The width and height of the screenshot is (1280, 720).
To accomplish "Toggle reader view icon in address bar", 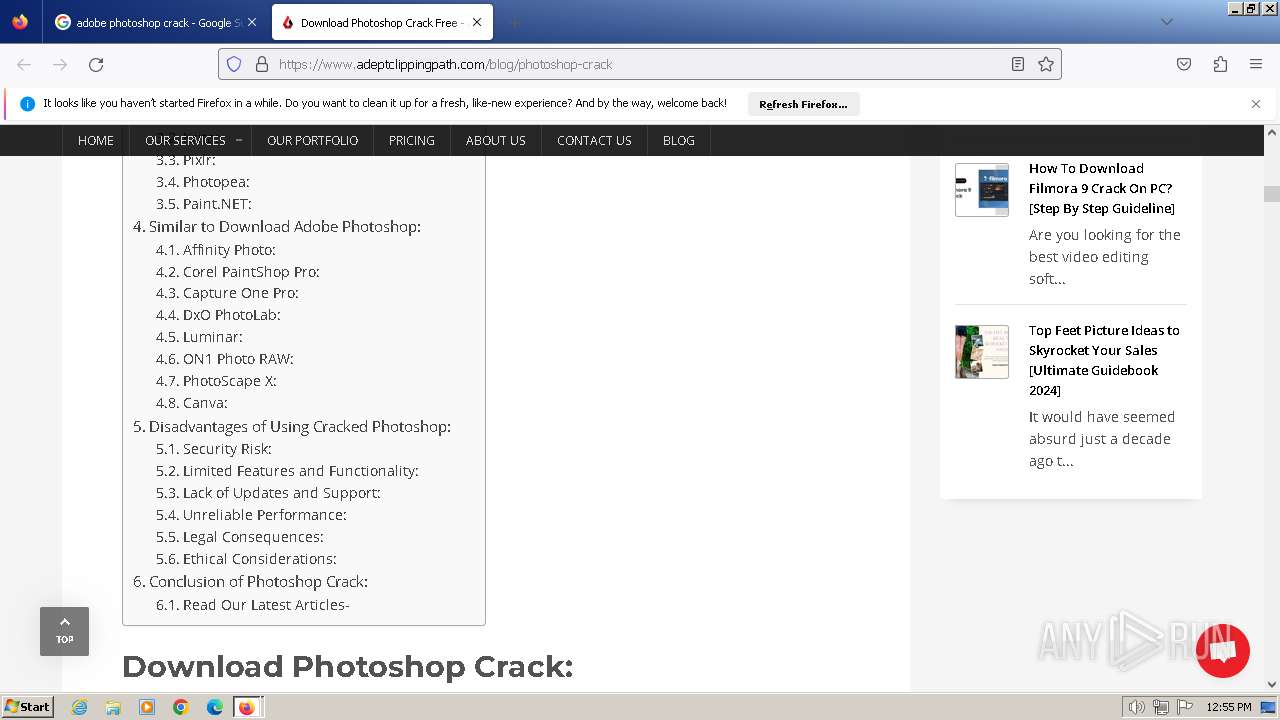I will [x=1017, y=64].
